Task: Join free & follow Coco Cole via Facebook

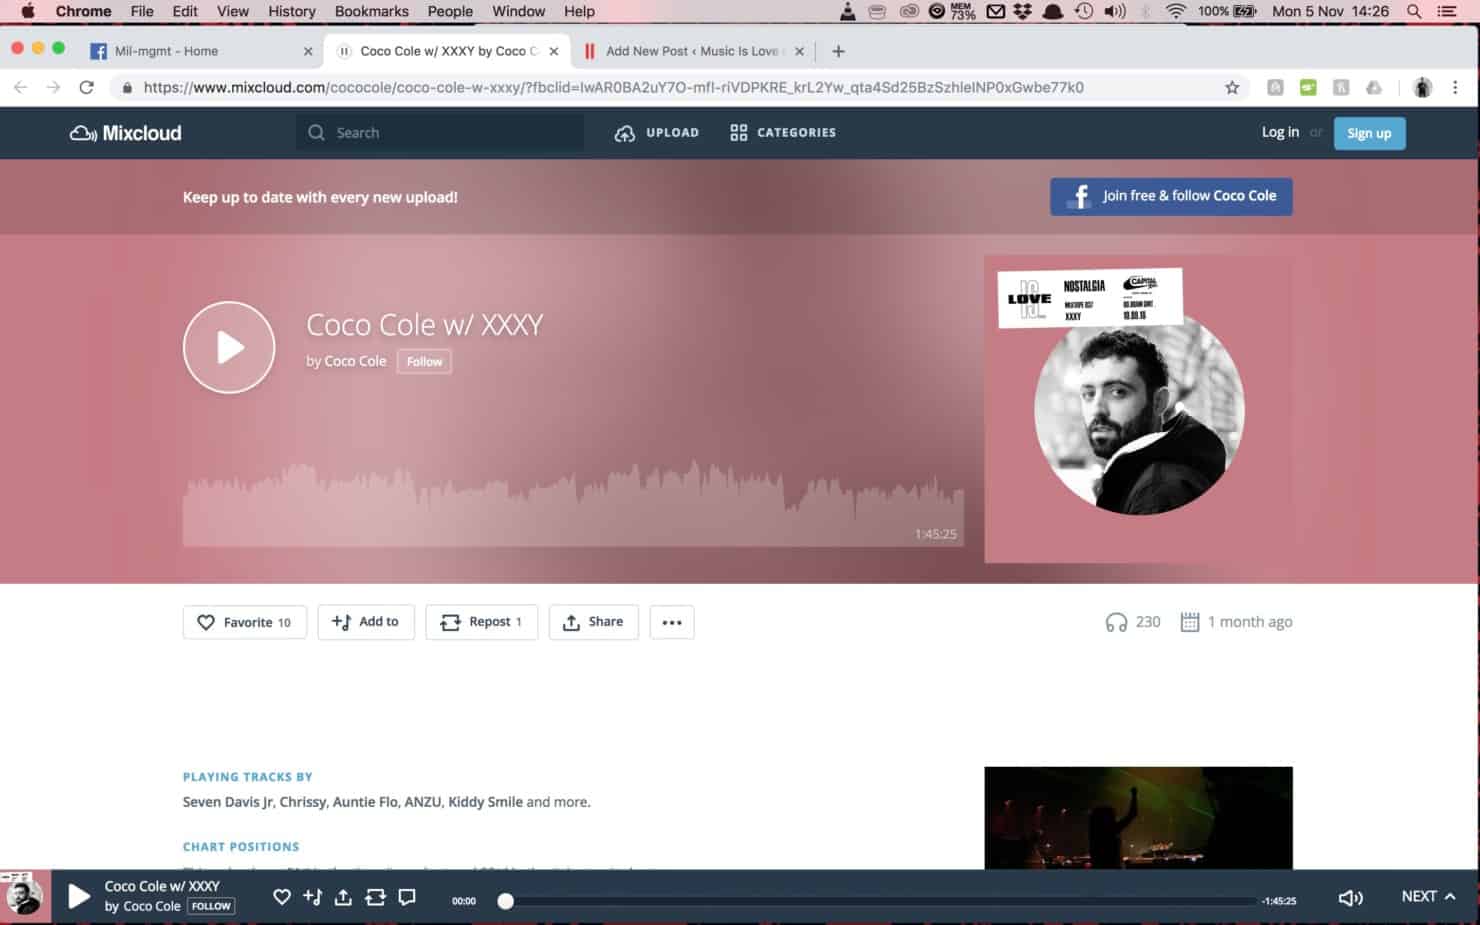Action: coord(1171,196)
